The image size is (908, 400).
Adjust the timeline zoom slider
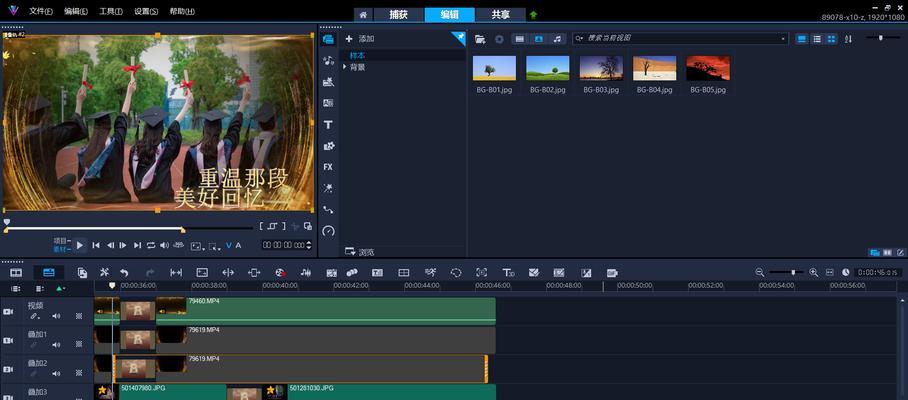795,272
